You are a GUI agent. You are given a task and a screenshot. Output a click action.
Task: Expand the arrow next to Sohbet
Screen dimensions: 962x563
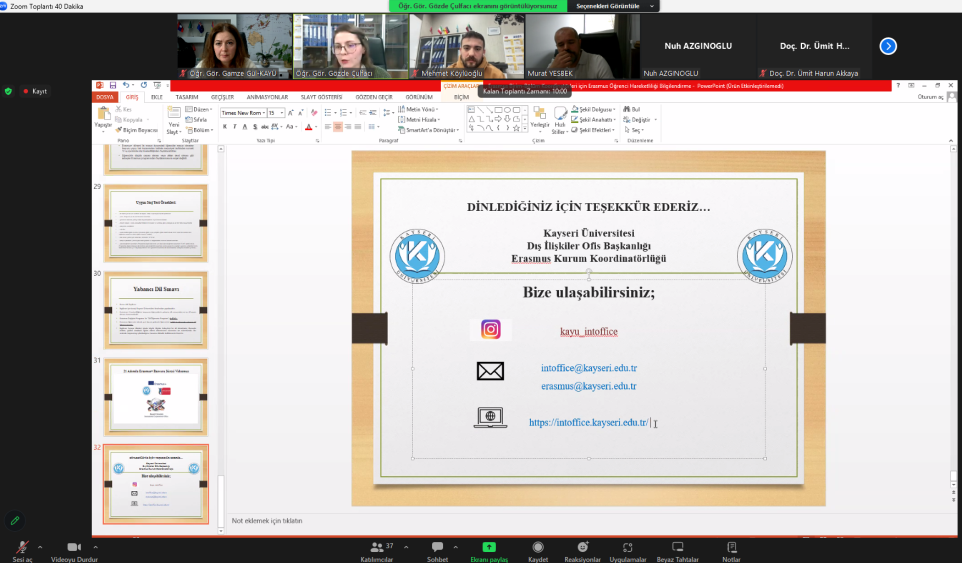pos(455,547)
